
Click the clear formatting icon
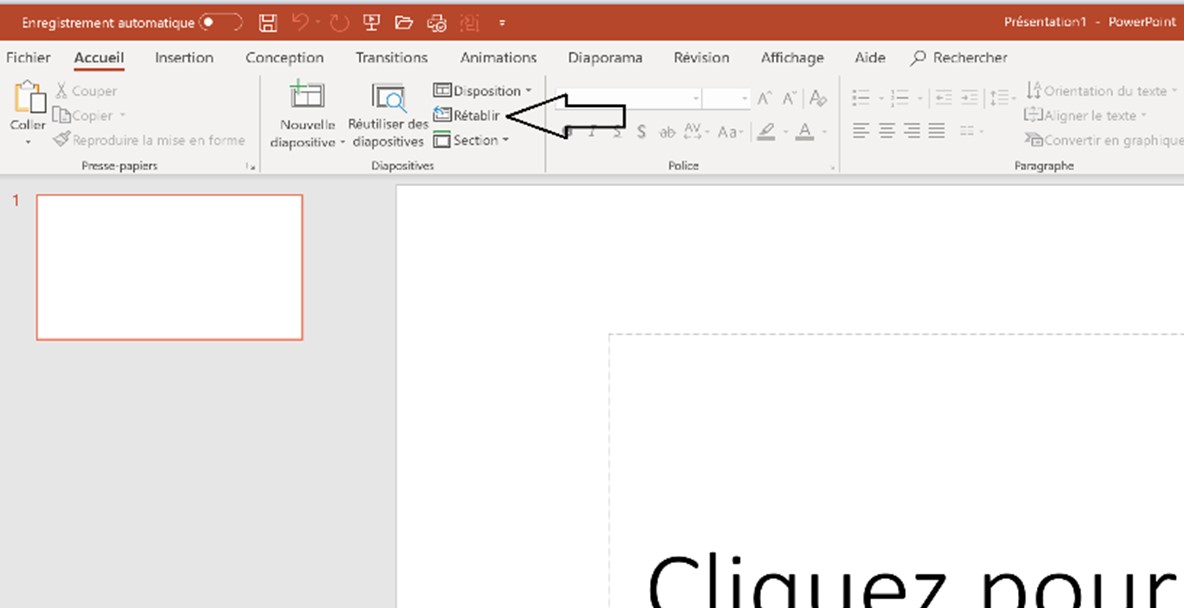click(x=818, y=98)
